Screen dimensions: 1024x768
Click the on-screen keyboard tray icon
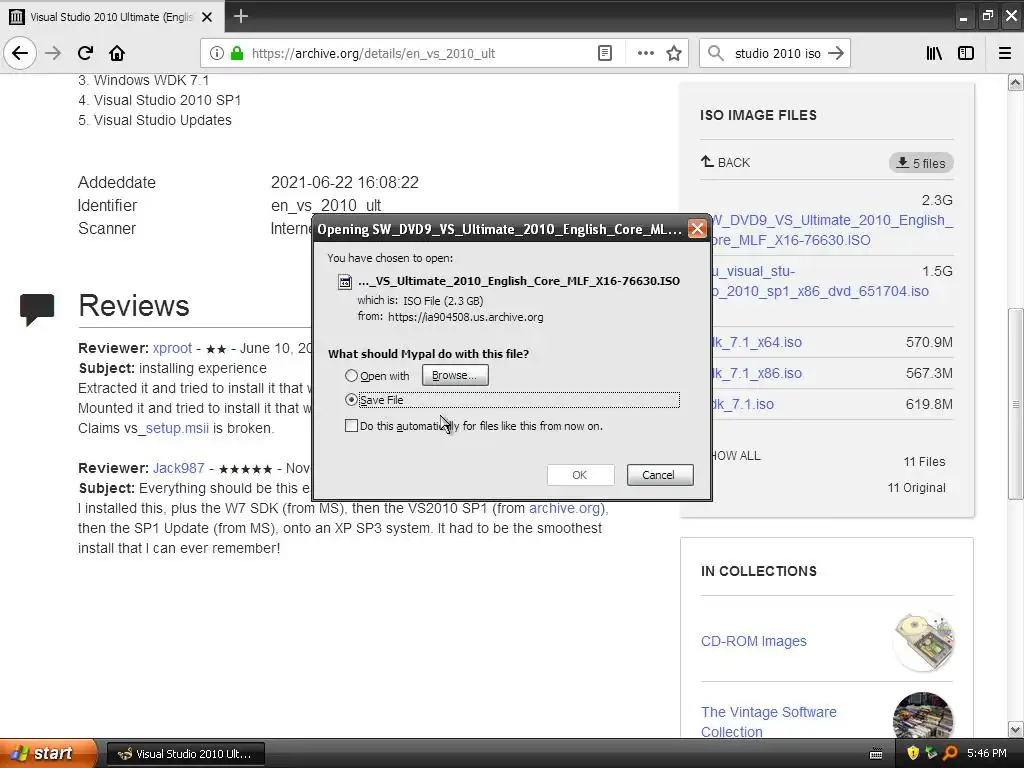pos(876,754)
